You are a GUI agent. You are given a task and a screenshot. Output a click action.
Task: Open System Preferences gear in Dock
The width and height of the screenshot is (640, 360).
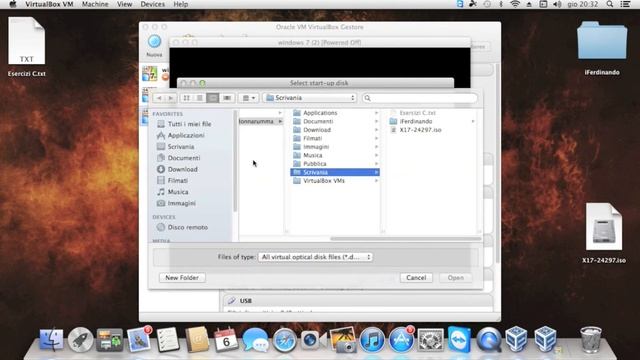[430, 340]
